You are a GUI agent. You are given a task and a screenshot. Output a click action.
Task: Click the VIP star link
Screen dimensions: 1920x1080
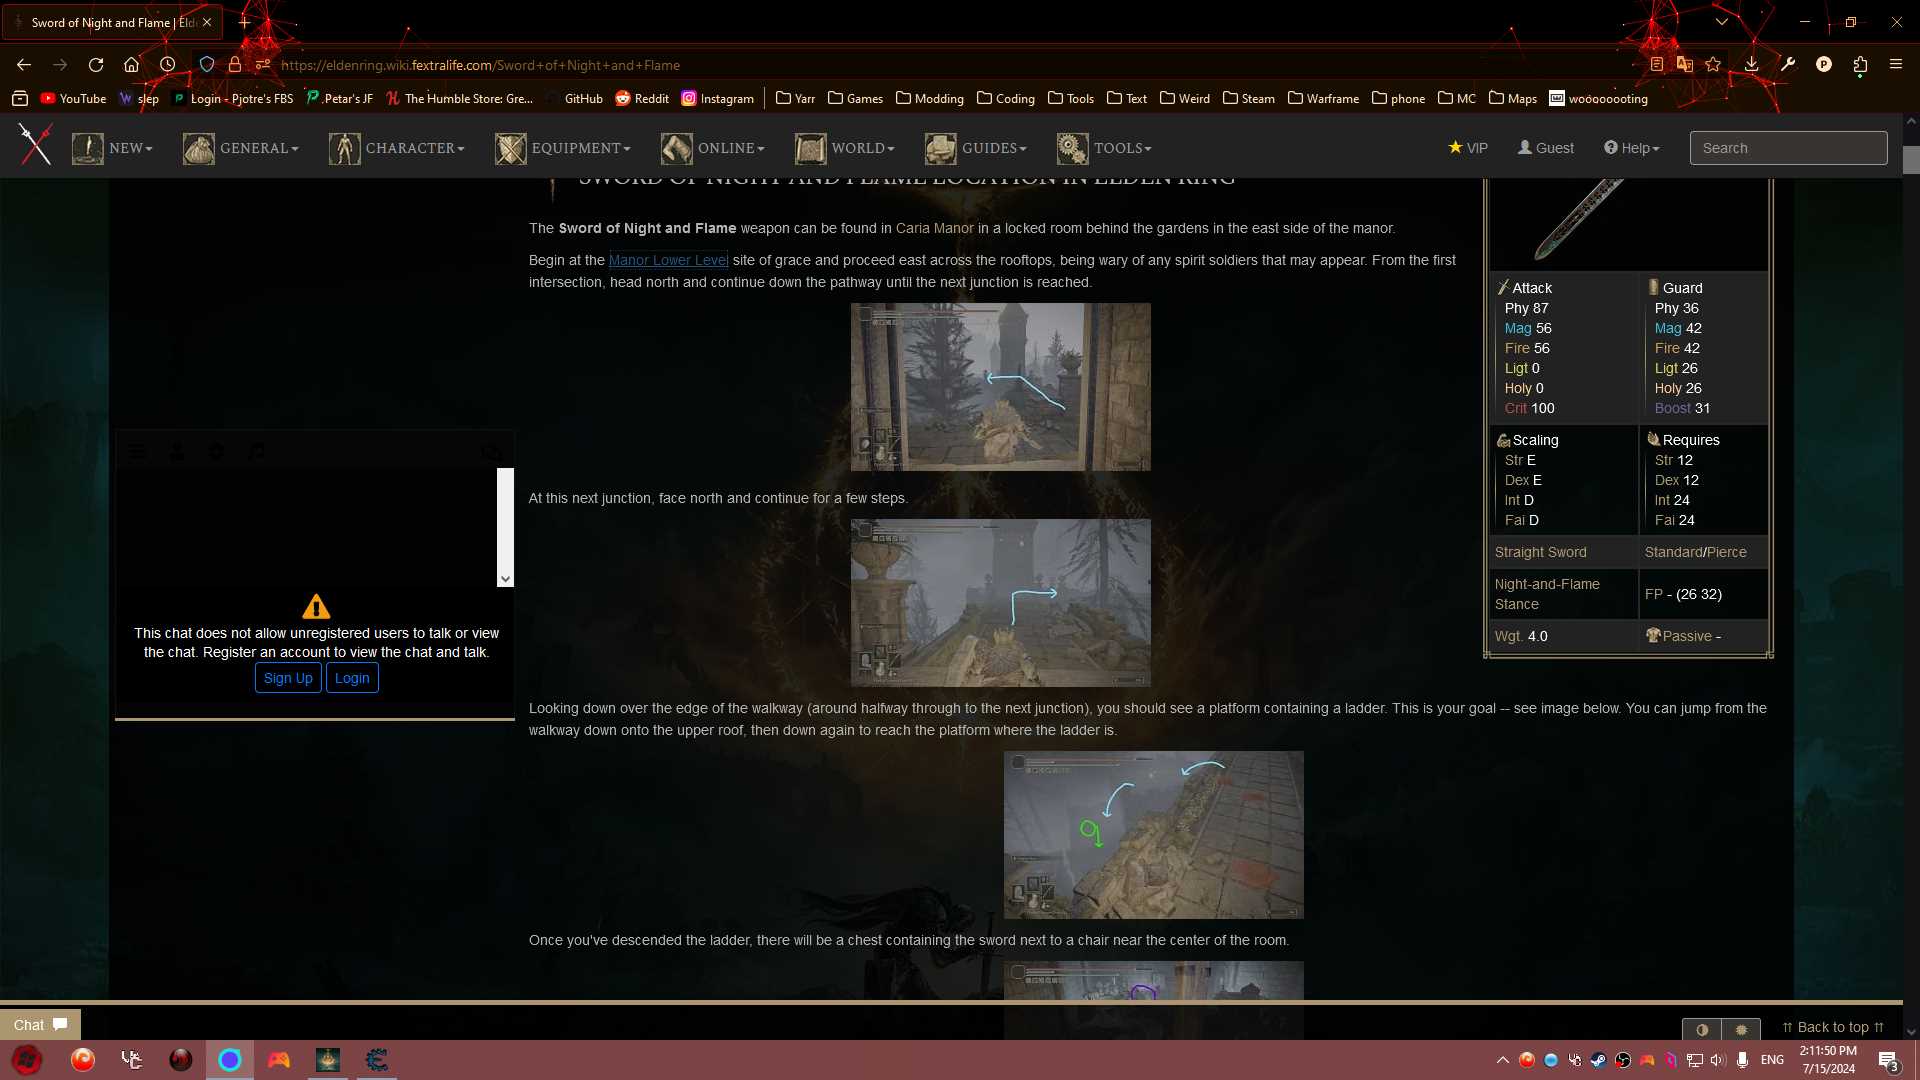coord(1468,148)
